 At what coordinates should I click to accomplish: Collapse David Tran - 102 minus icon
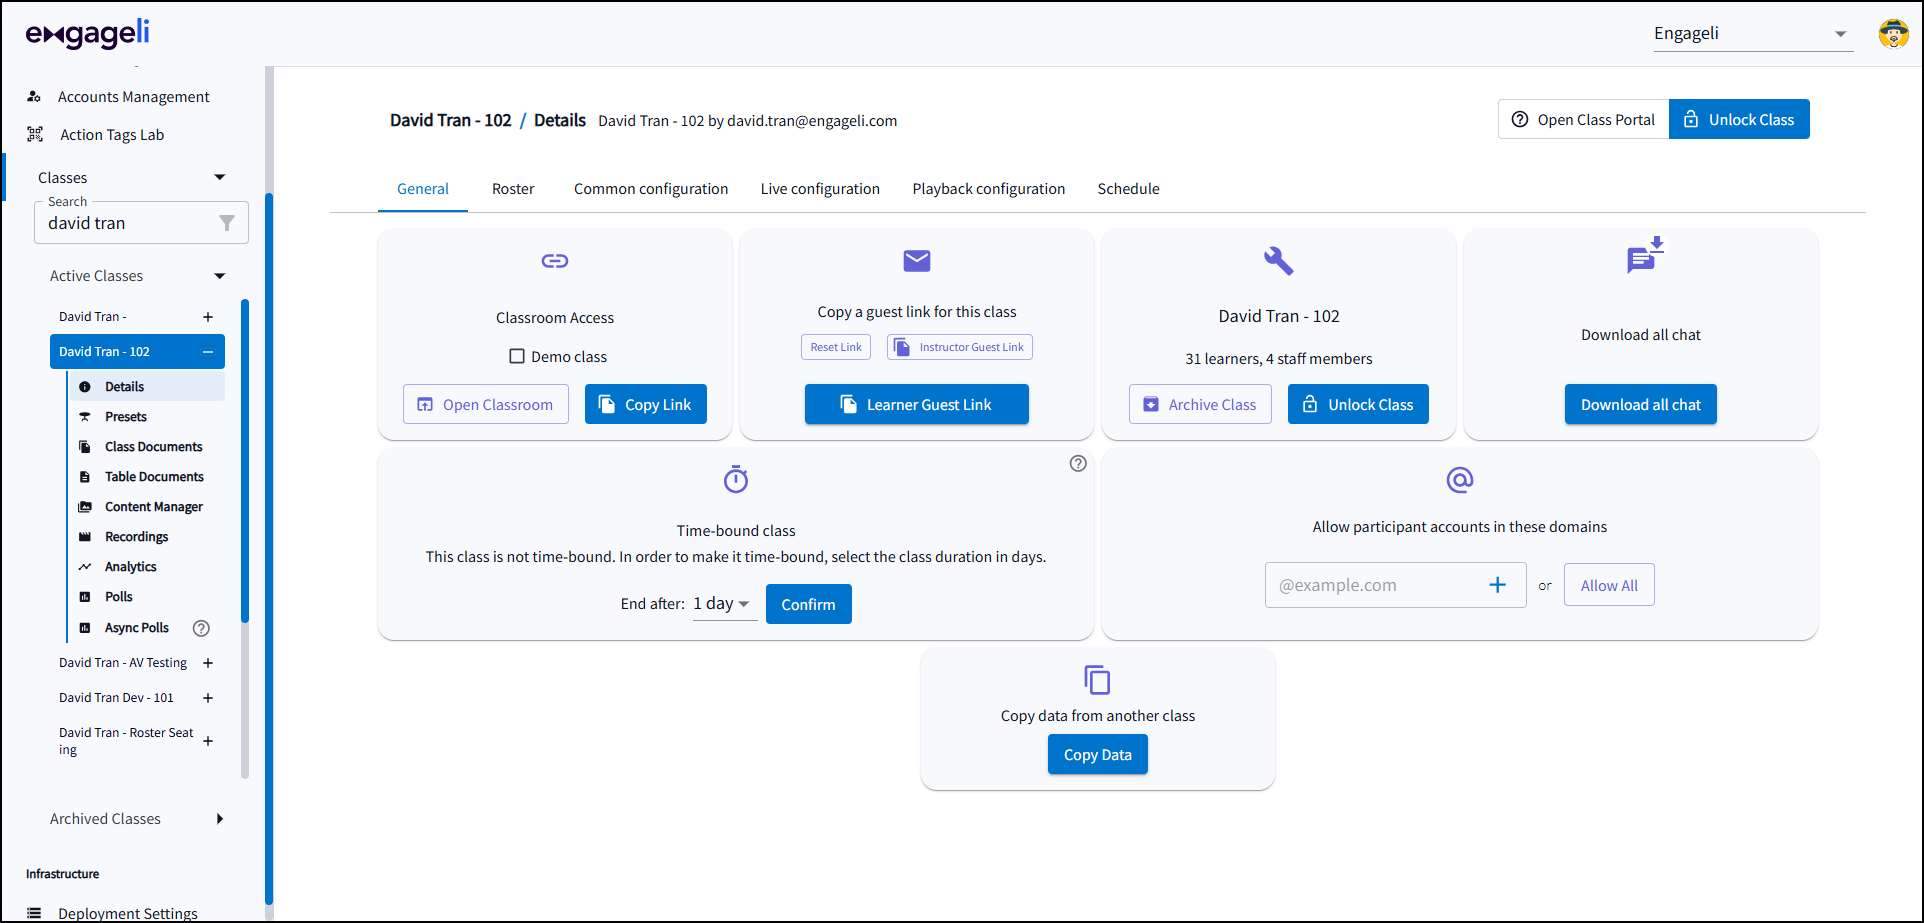click(208, 352)
